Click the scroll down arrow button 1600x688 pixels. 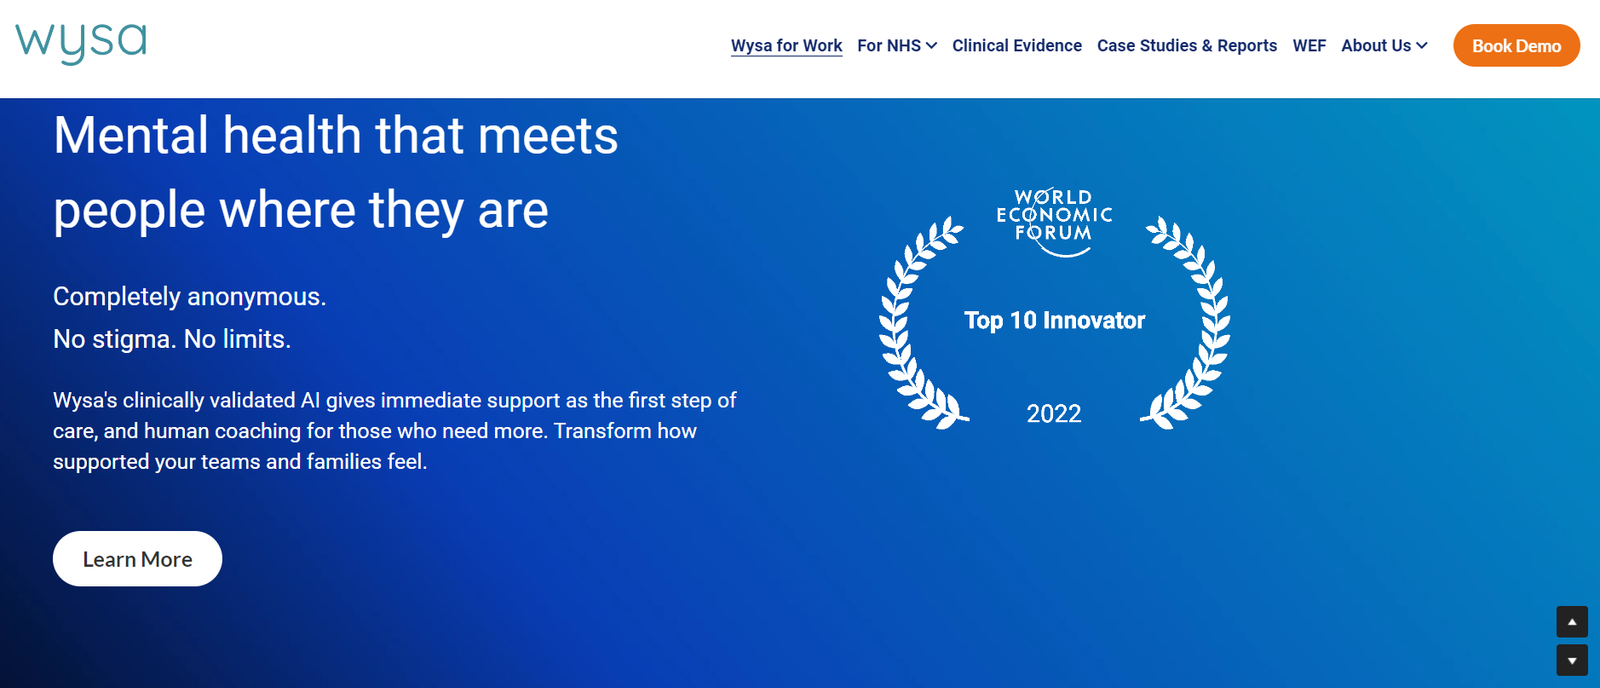(1572, 660)
